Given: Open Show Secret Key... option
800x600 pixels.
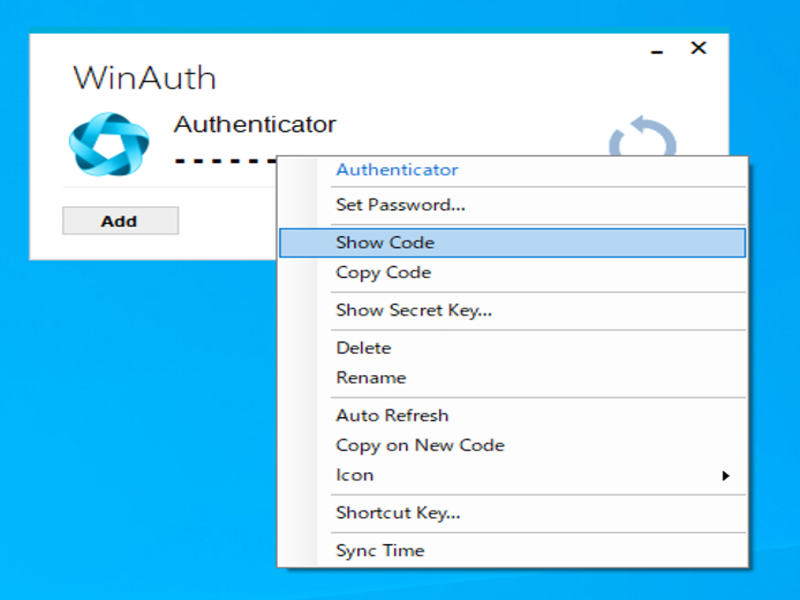Looking at the screenshot, I should (512, 310).
